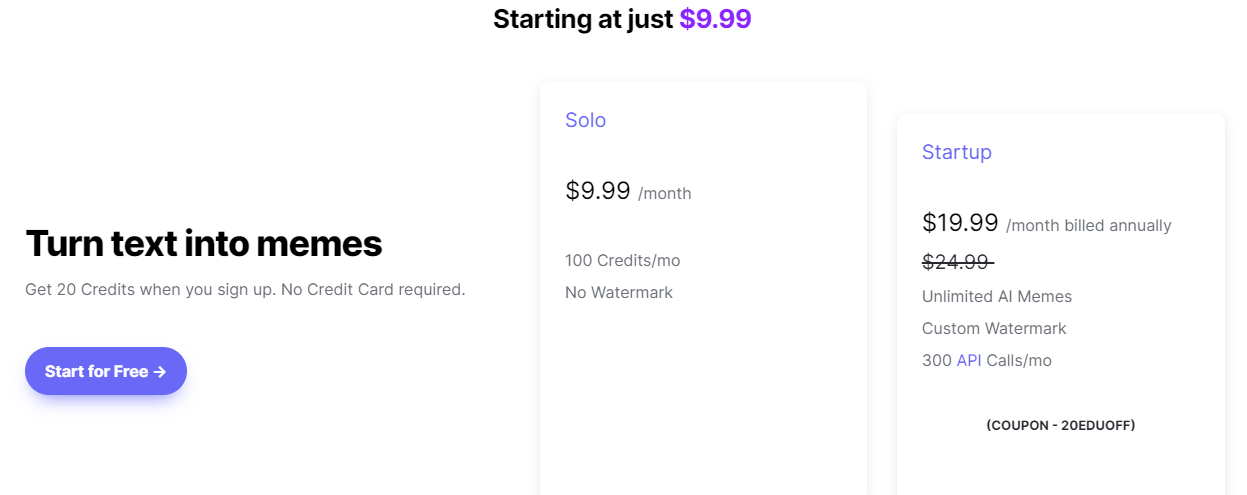Screen dimensions: 1247x495
Task: Click the Start for Free button
Action: [x=105, y=371]
